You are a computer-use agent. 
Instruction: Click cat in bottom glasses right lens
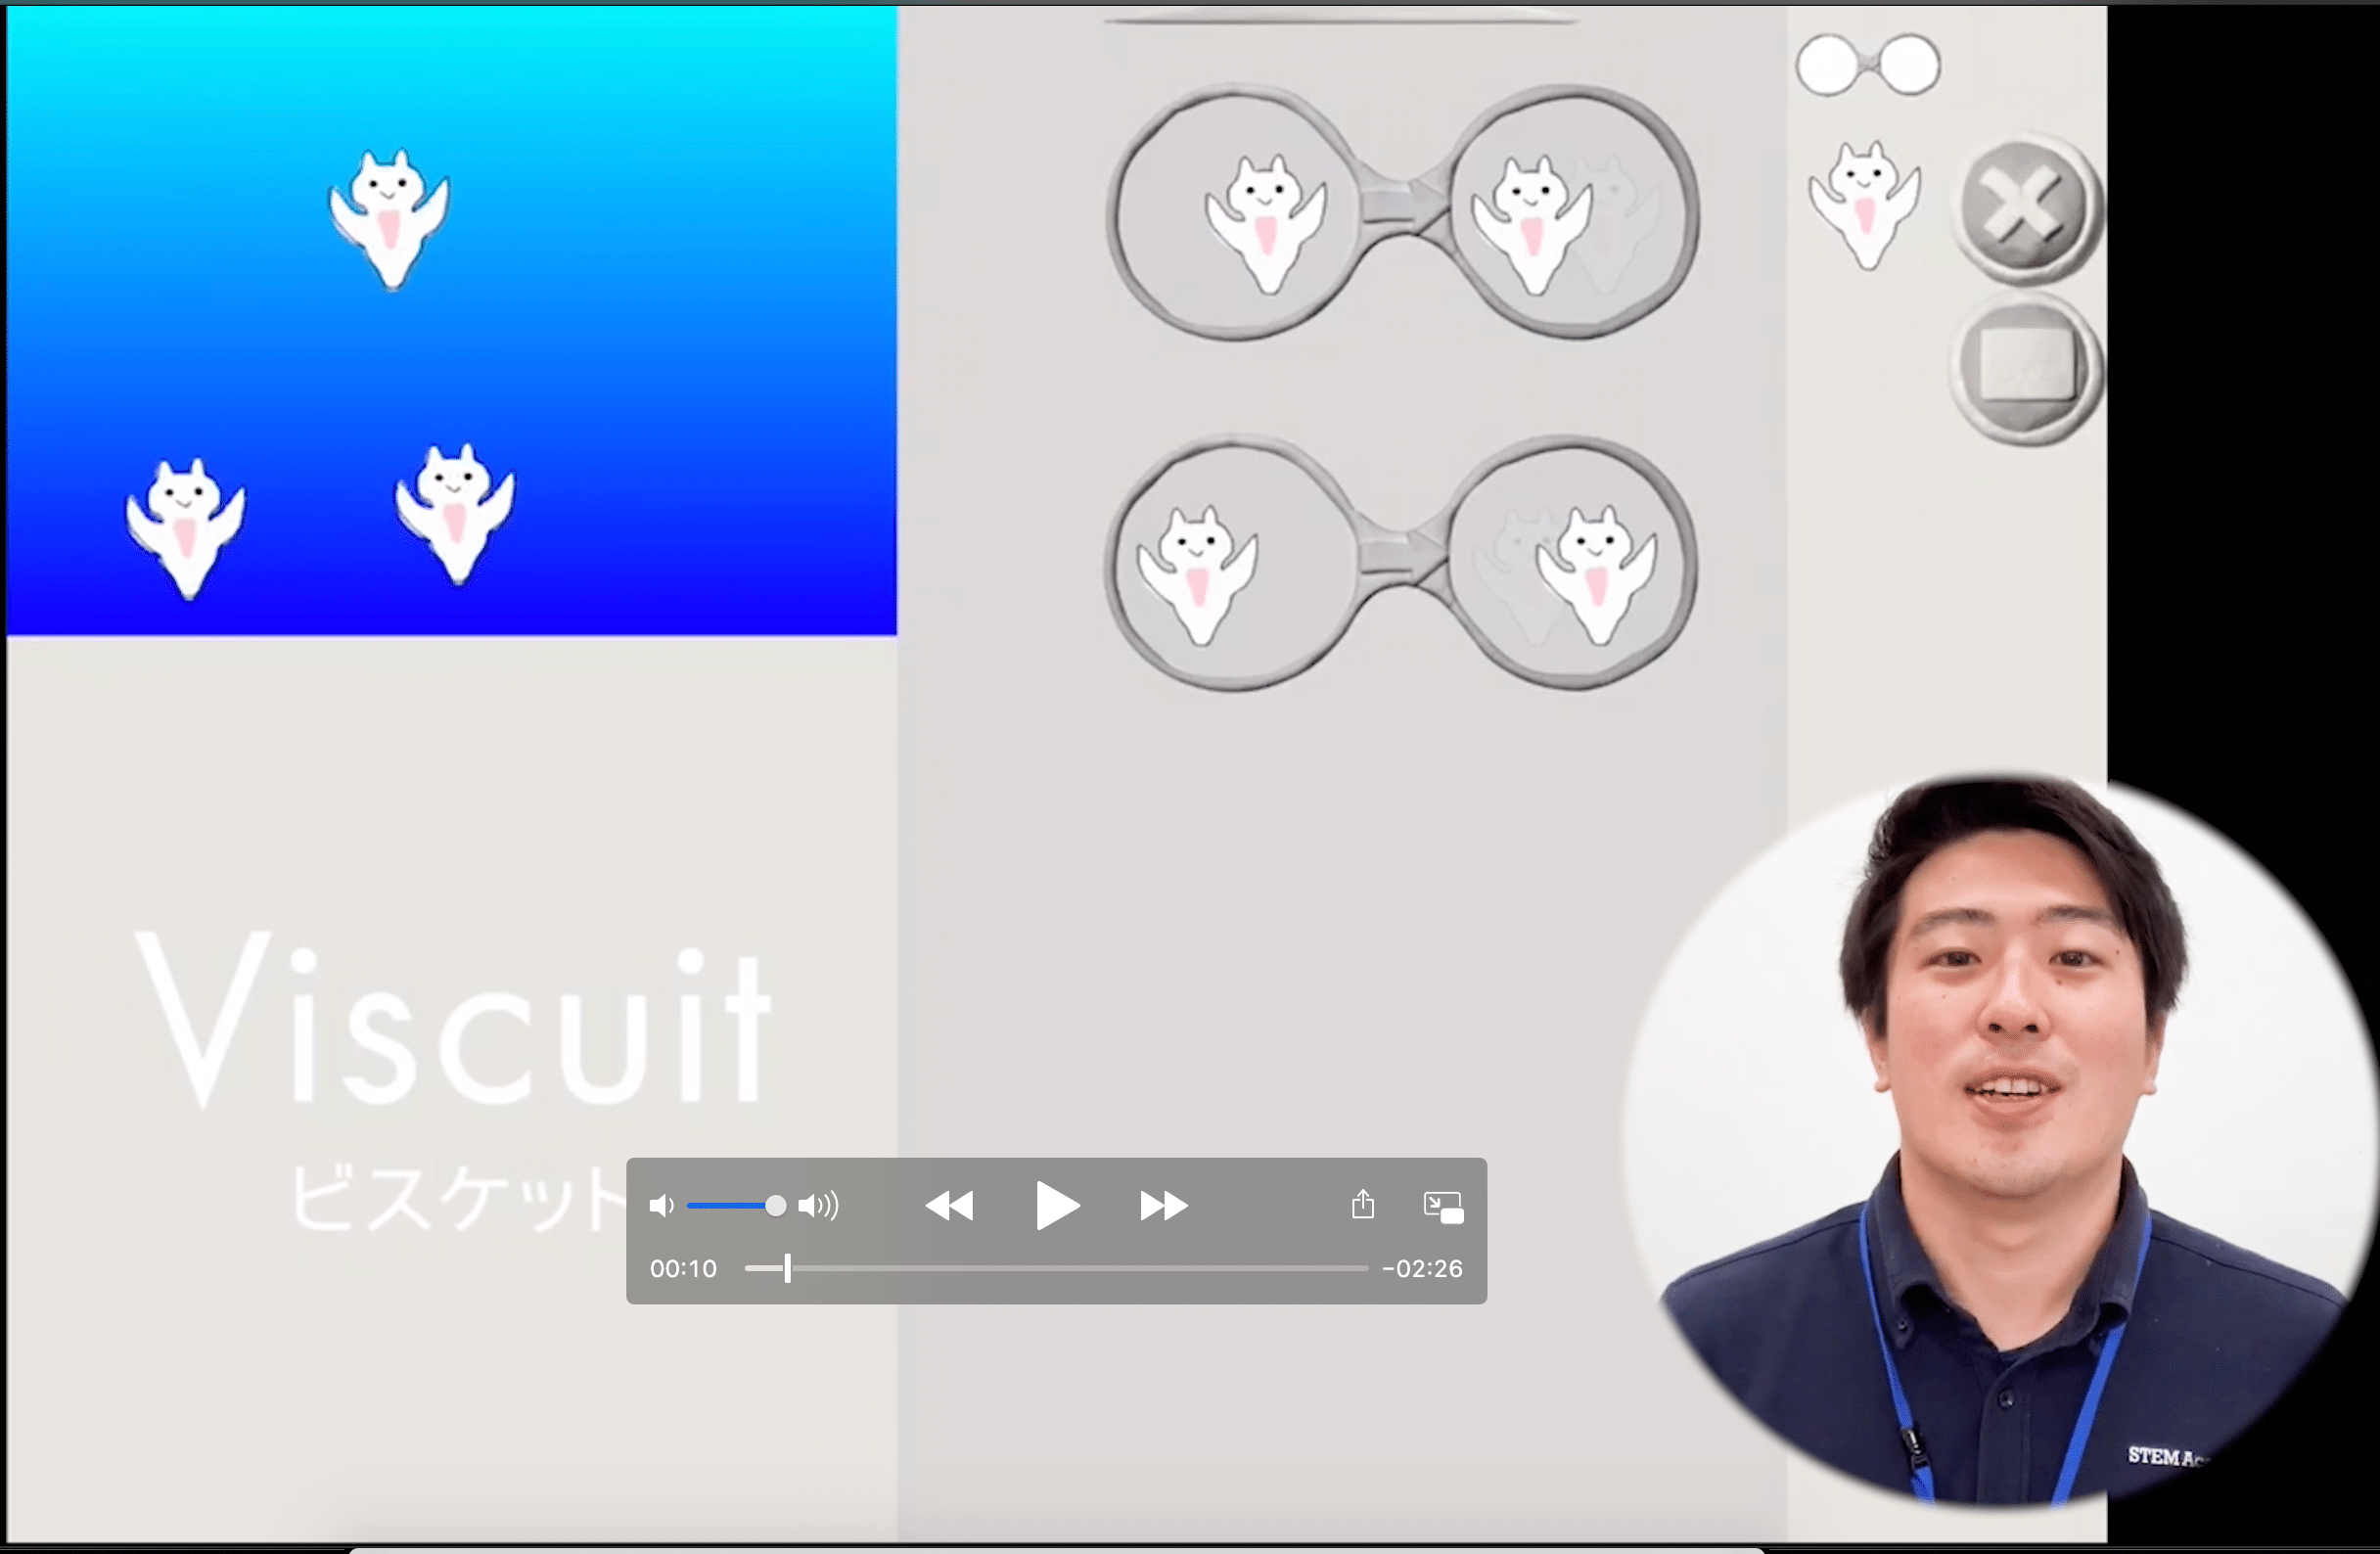coord(1596,576)
